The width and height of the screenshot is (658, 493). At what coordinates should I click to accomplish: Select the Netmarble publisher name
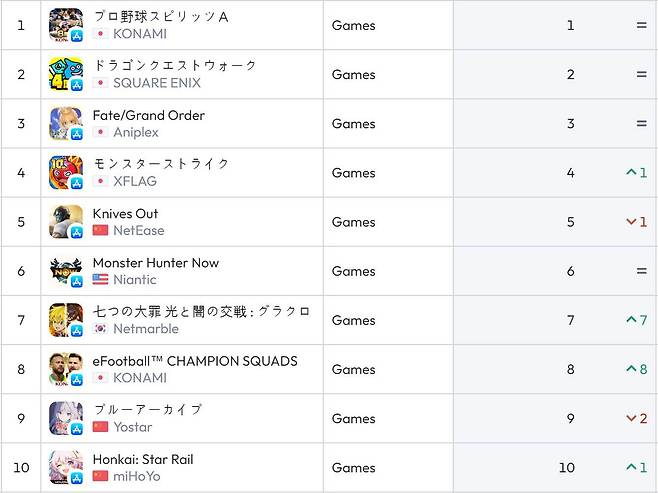click(145, 329)
